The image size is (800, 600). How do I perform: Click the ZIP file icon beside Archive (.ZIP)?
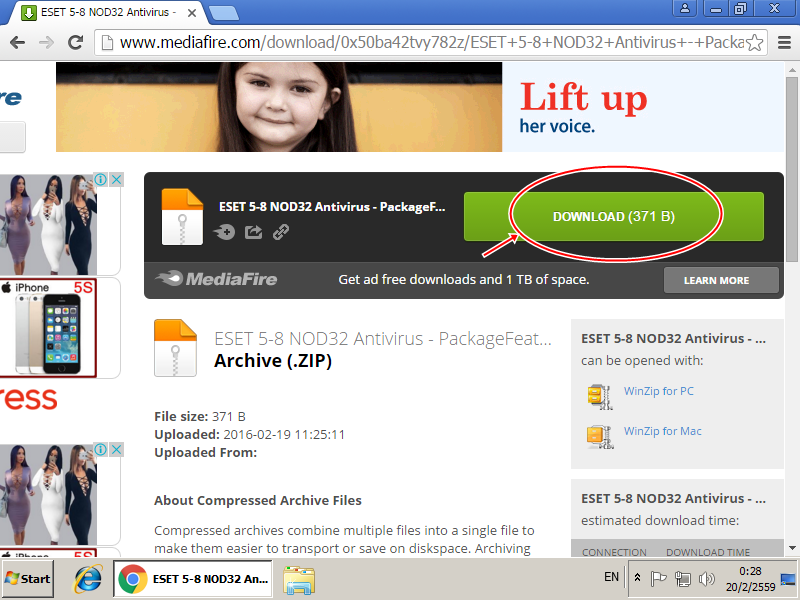pos(176,348)
